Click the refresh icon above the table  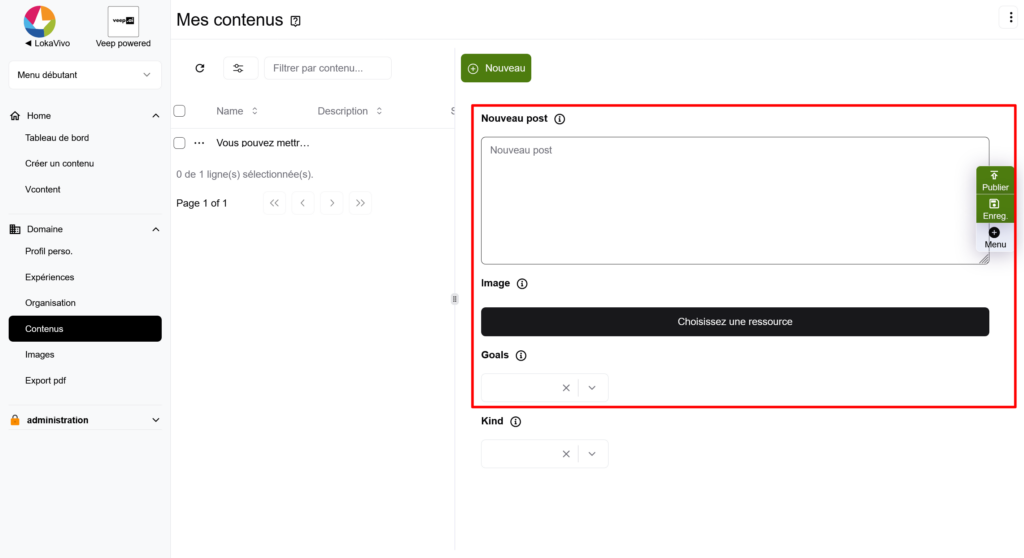(x=200, y=68)
